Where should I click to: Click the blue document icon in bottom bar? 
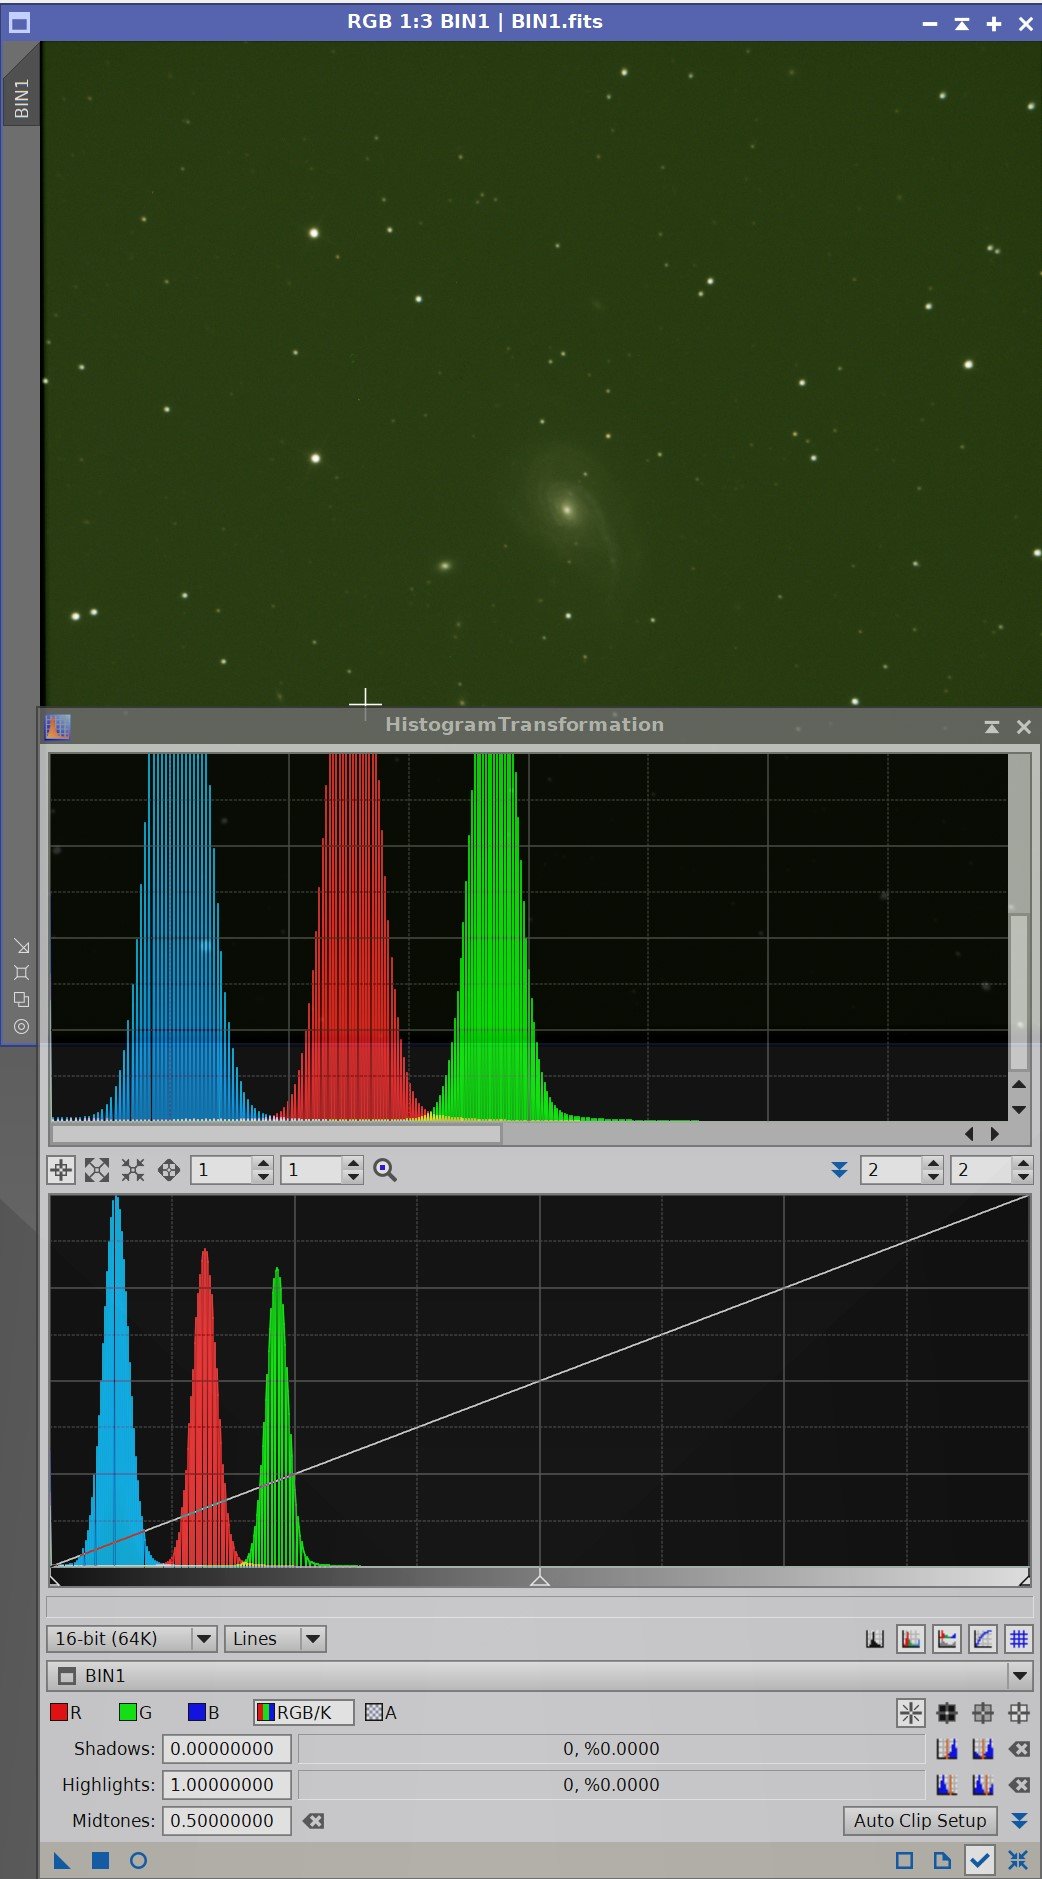[942, 1861]
